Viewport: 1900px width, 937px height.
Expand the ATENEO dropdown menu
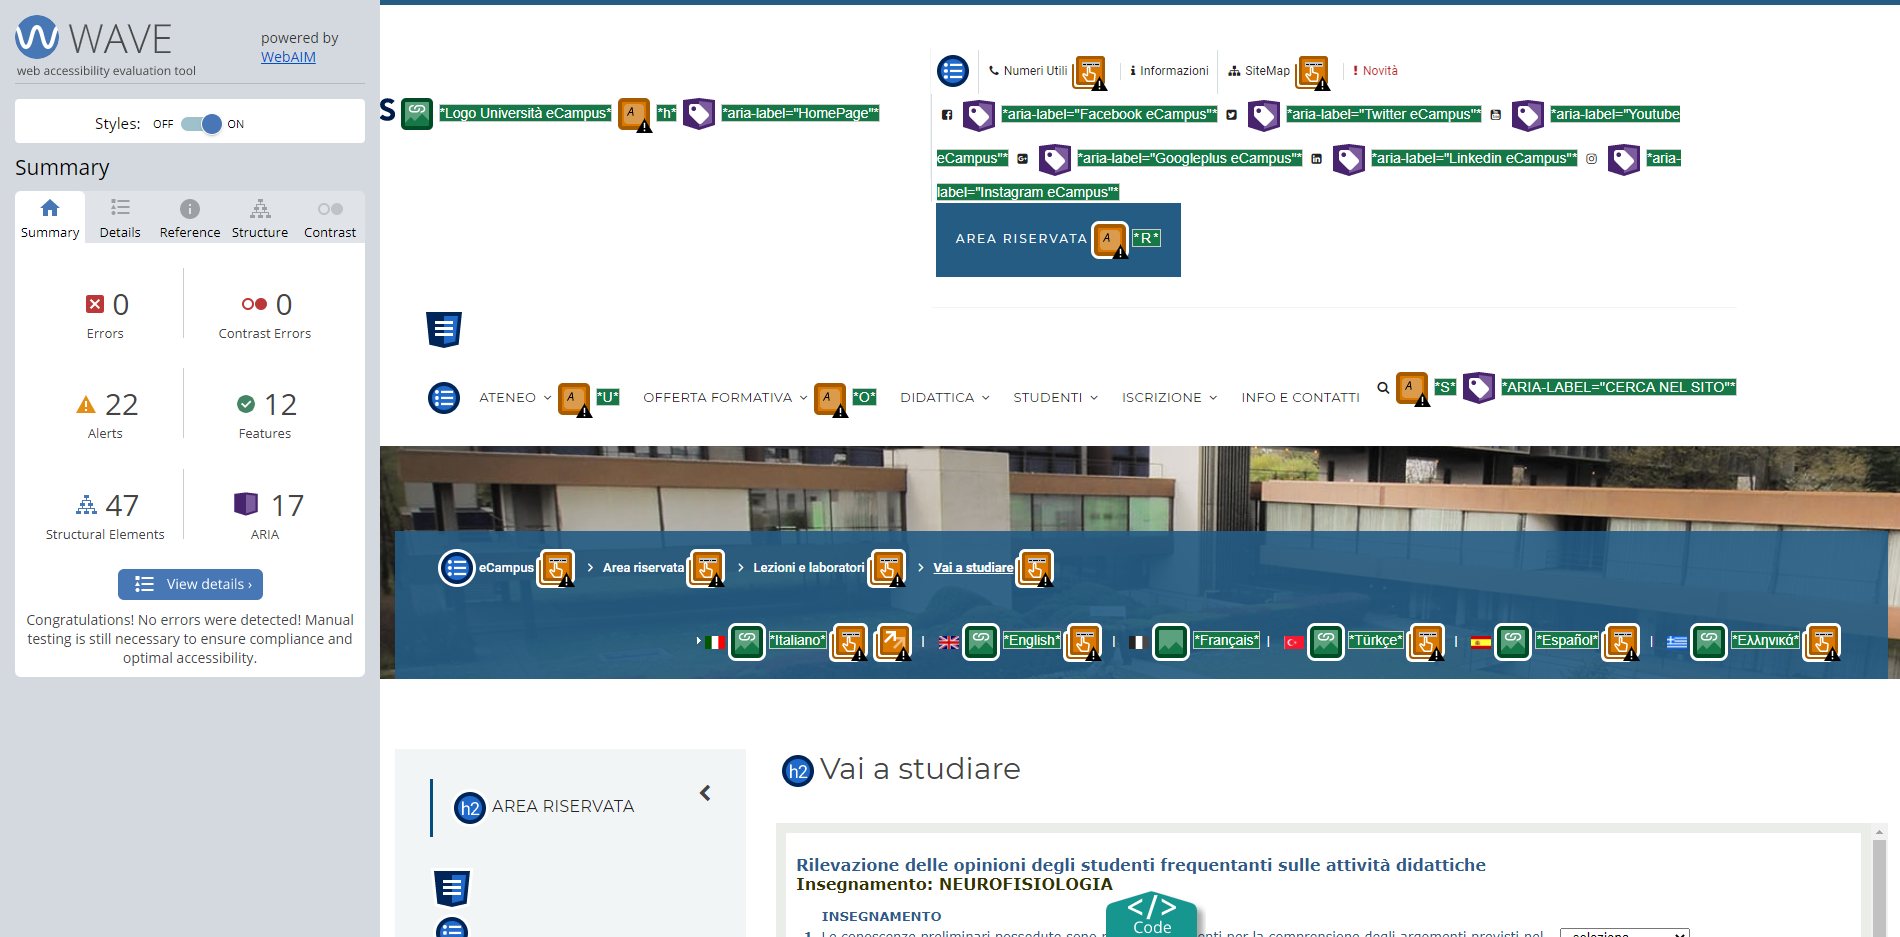[x=514, y=398]
